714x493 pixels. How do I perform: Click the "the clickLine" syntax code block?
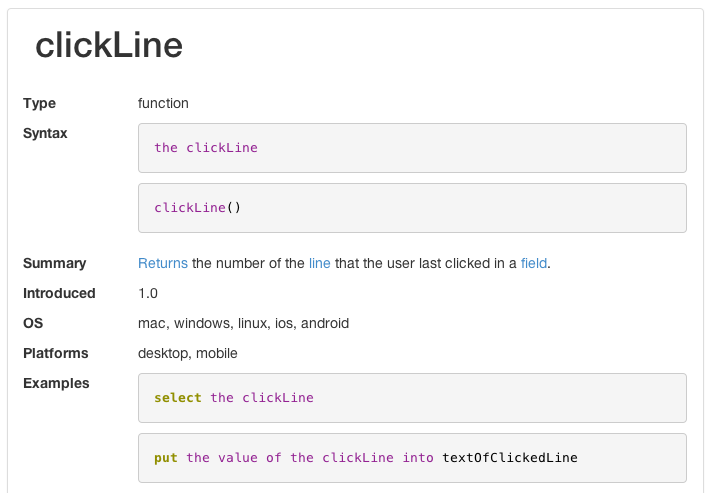(x=412, y=148)
